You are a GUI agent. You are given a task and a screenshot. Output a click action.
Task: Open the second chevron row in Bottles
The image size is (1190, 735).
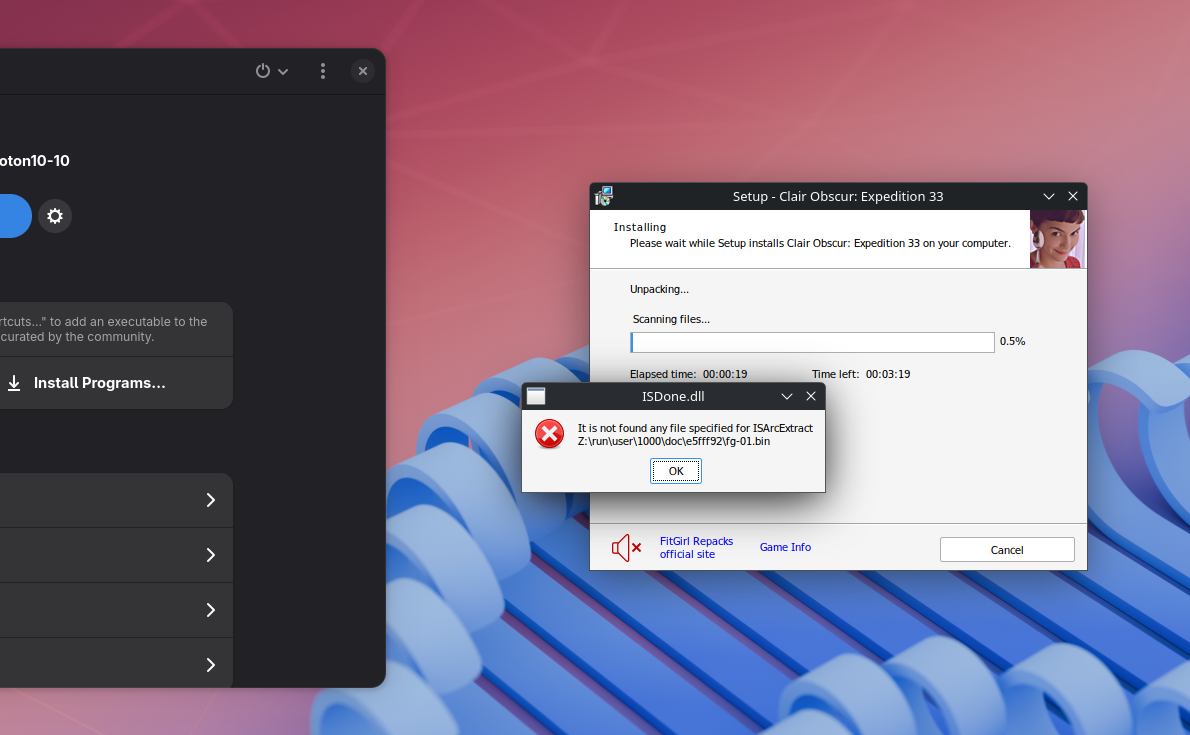click(x=116, y=555)
